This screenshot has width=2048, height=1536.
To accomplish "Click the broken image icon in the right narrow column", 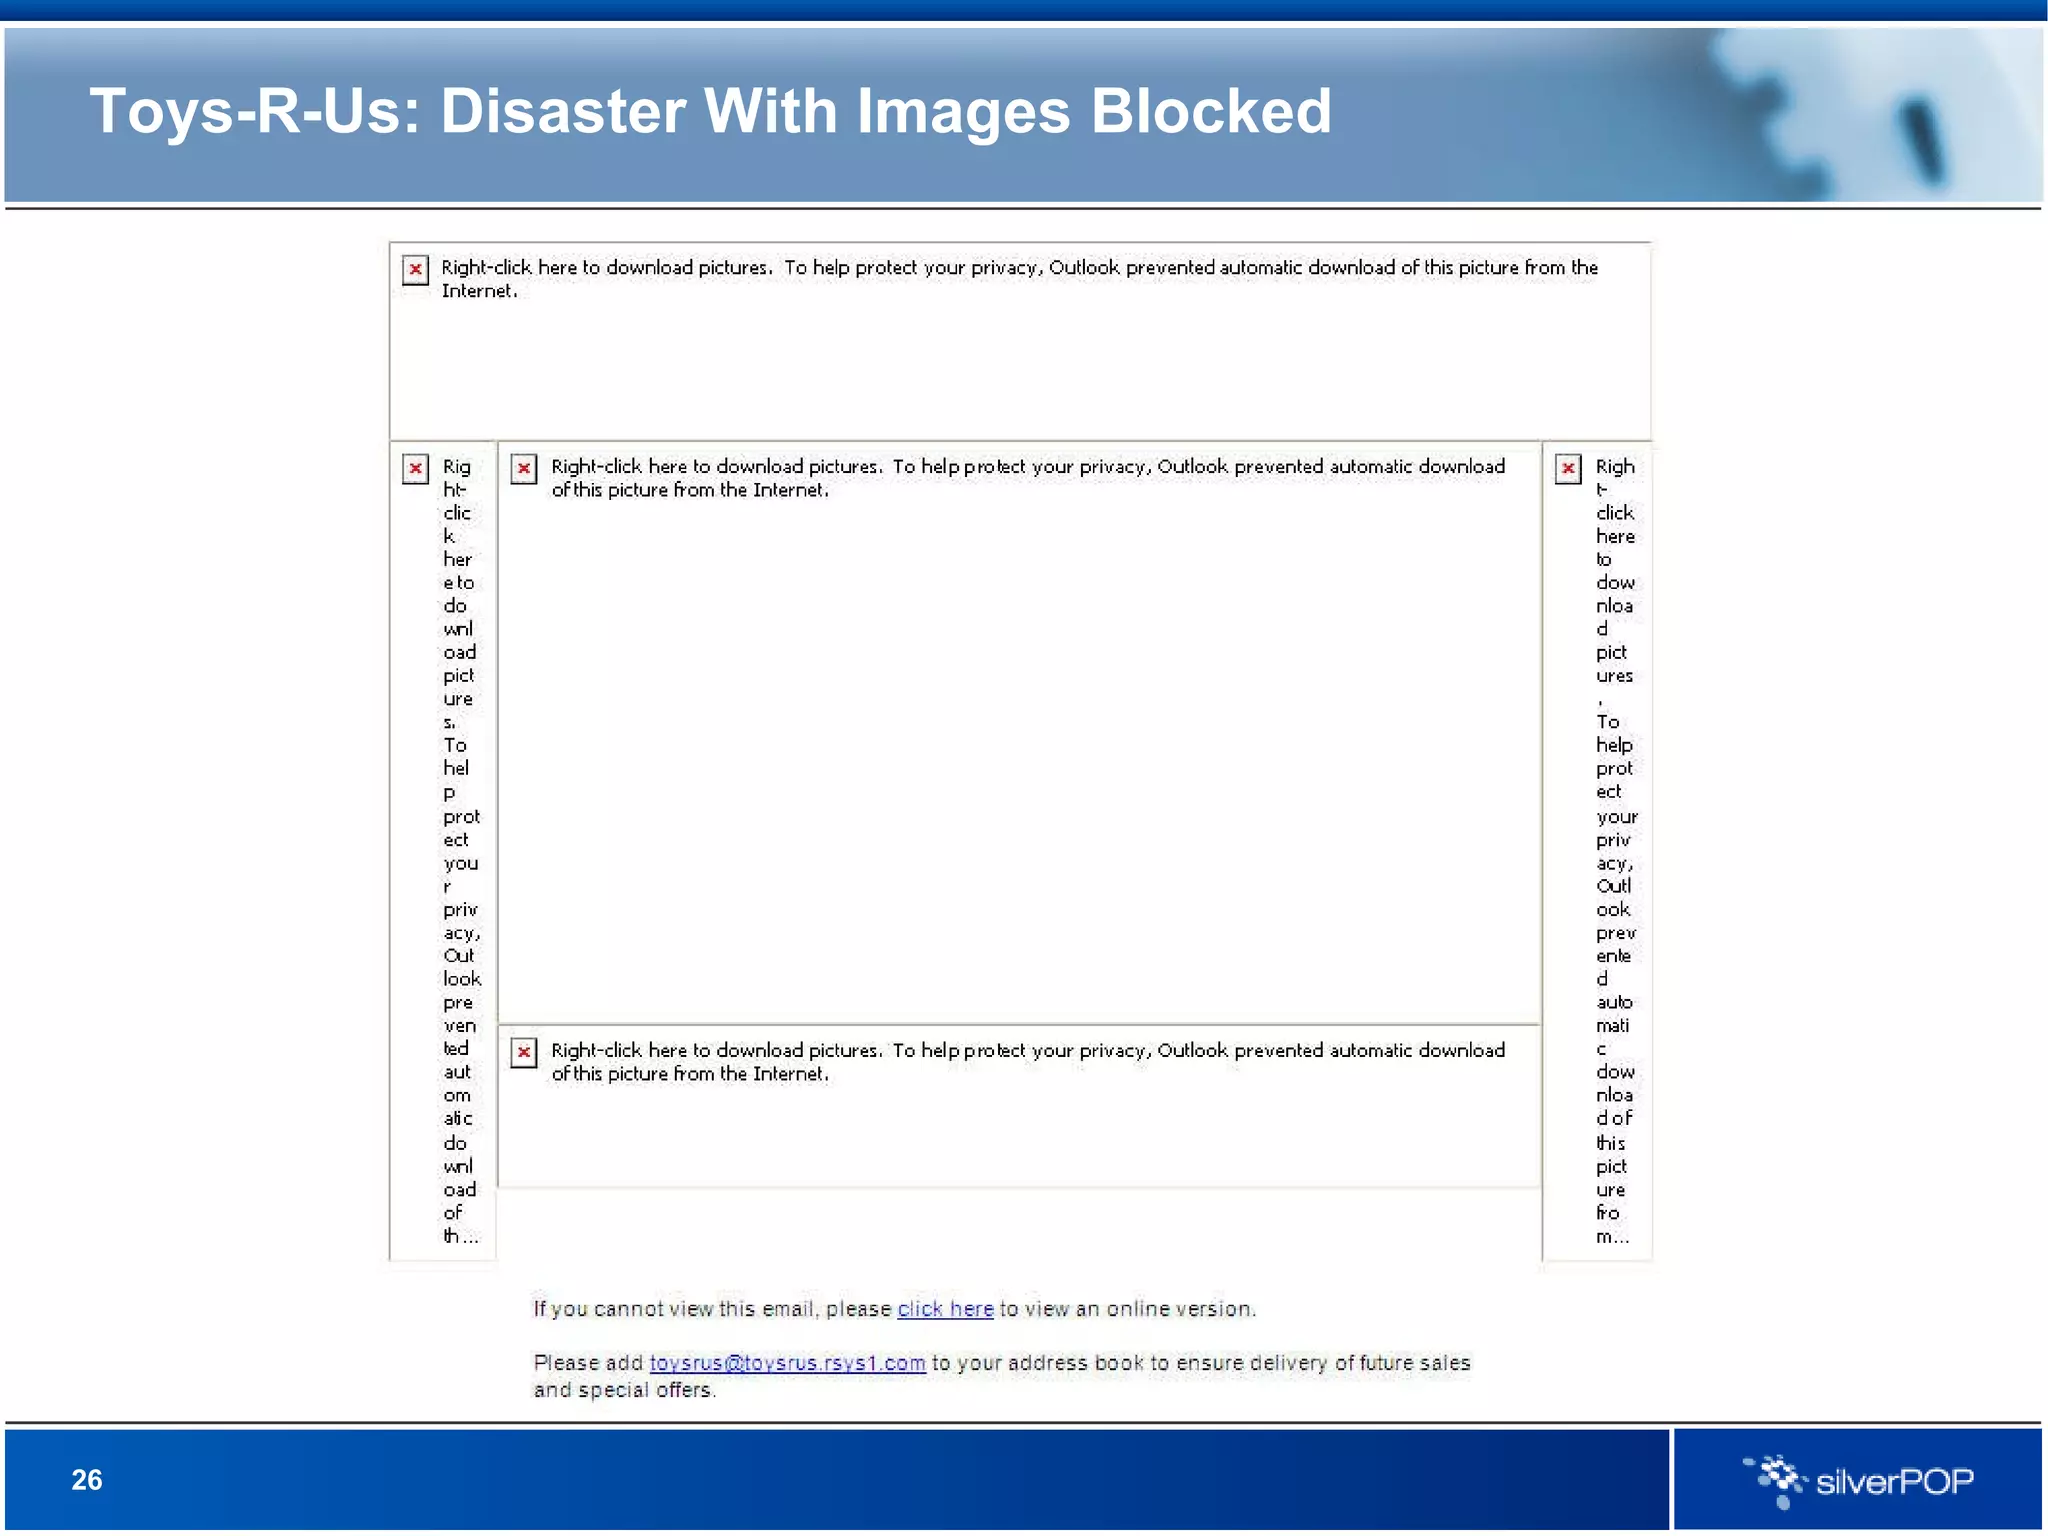I will (x=1568, y=468).
